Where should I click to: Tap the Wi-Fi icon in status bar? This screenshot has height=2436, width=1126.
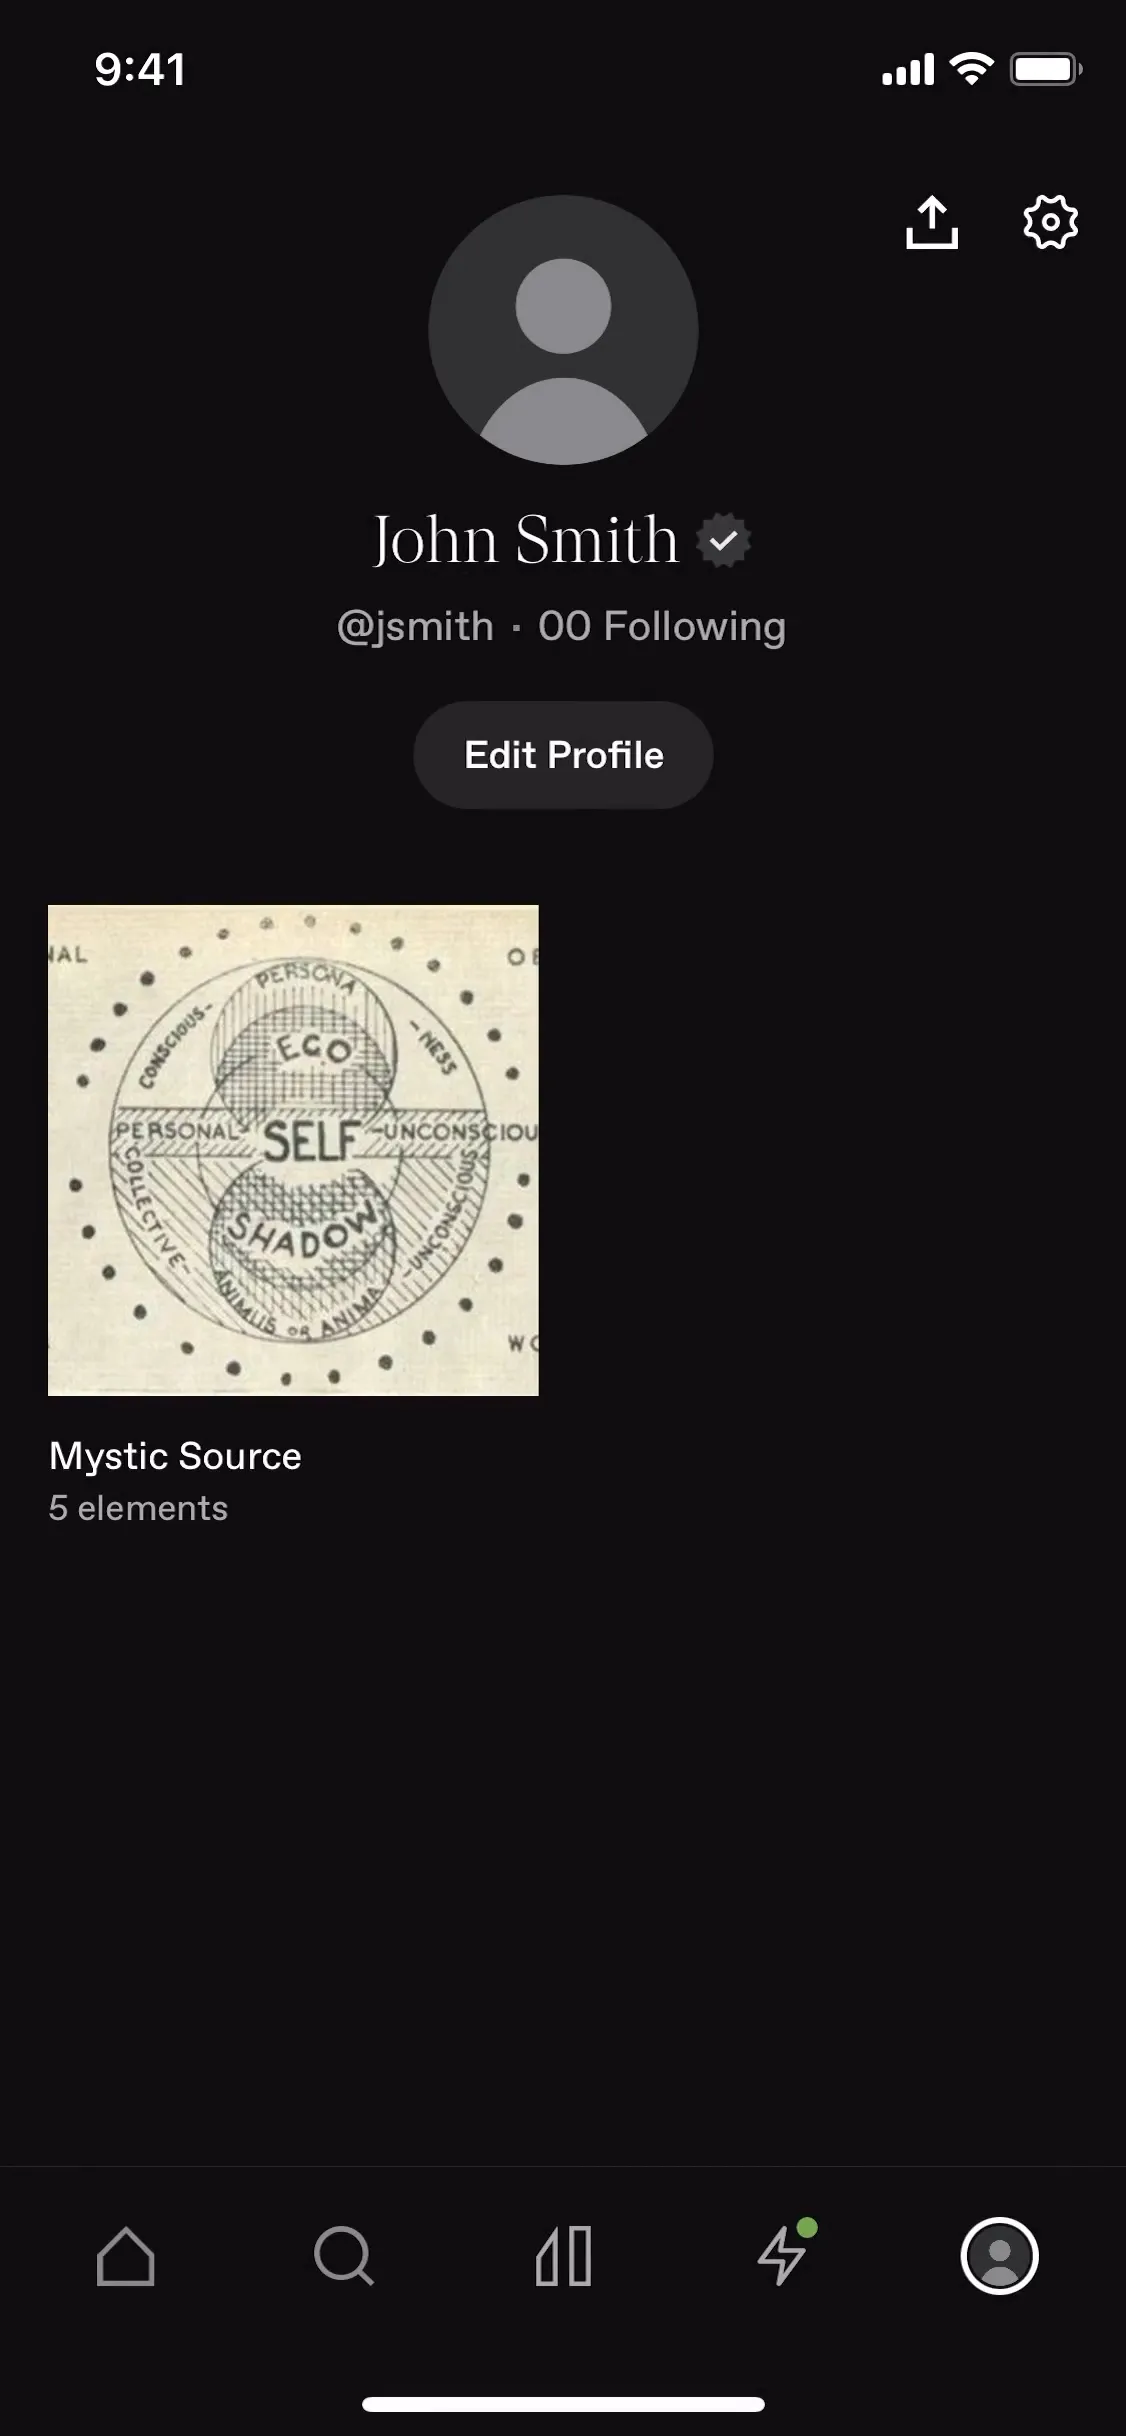pos(970,69)
